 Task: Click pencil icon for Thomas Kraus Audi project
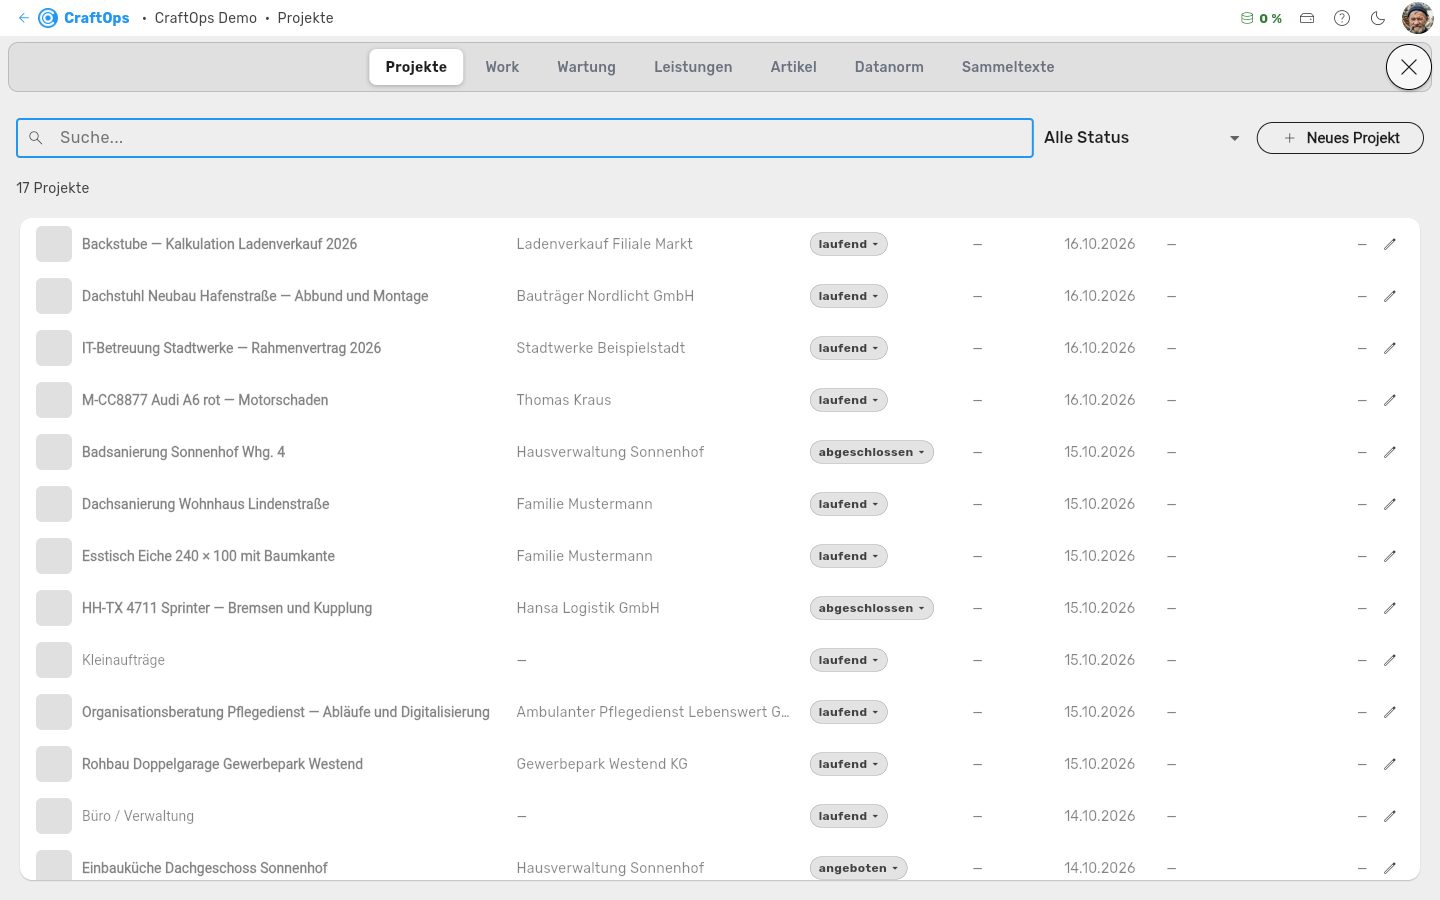(1389, 400)
